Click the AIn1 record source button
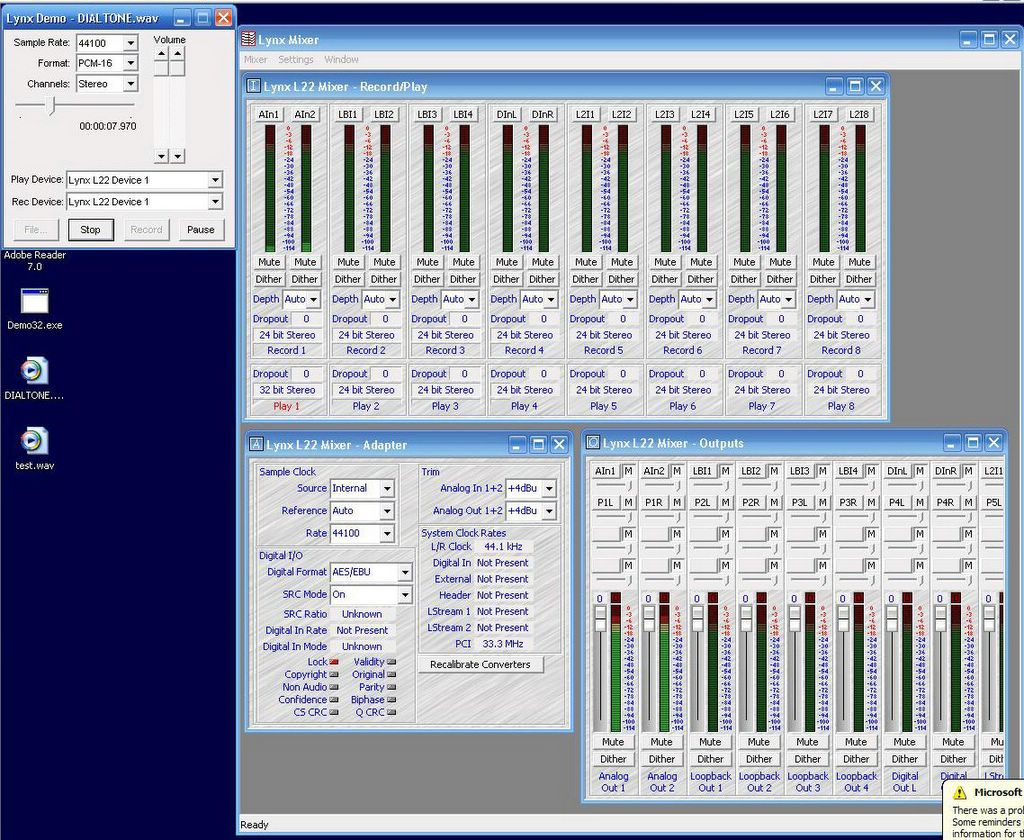The width and height of the screenshot is (1024, 840). click(268, 114)
